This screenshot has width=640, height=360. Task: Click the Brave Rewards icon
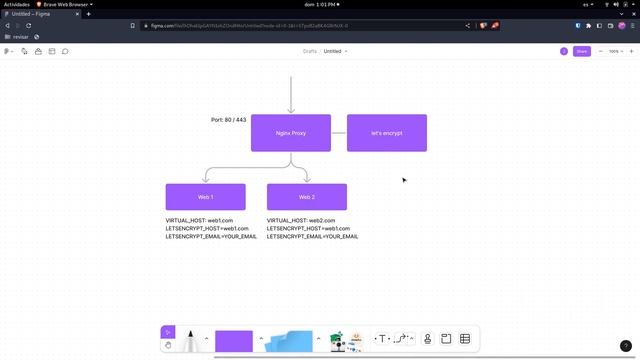(x=495, y=26)
